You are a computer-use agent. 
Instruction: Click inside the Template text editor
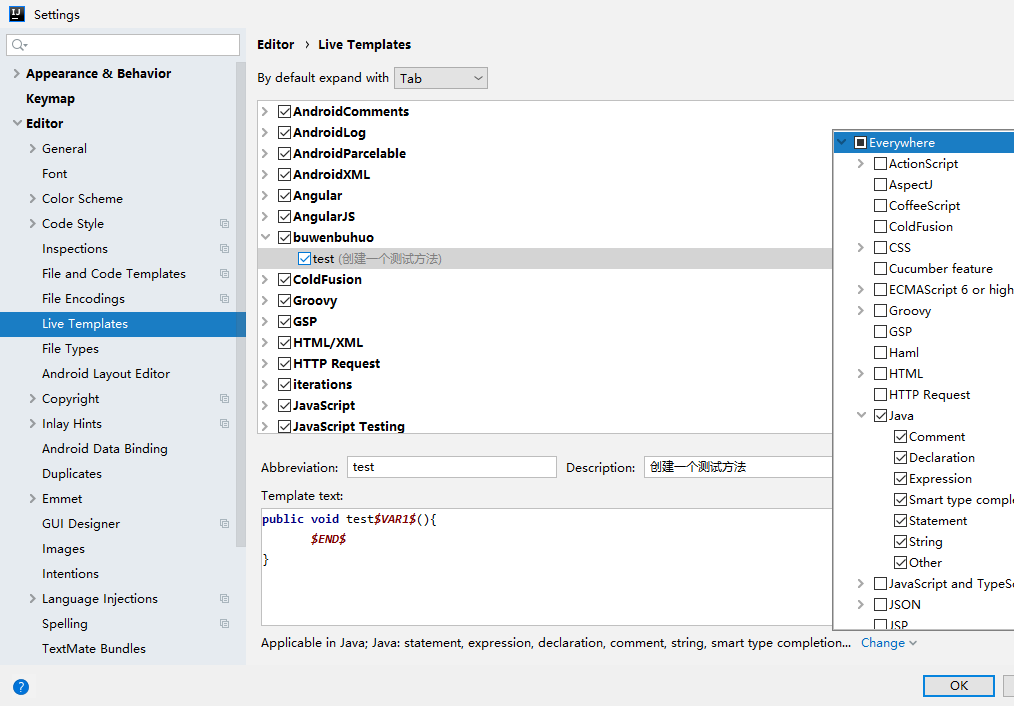[x=546, y=566]
